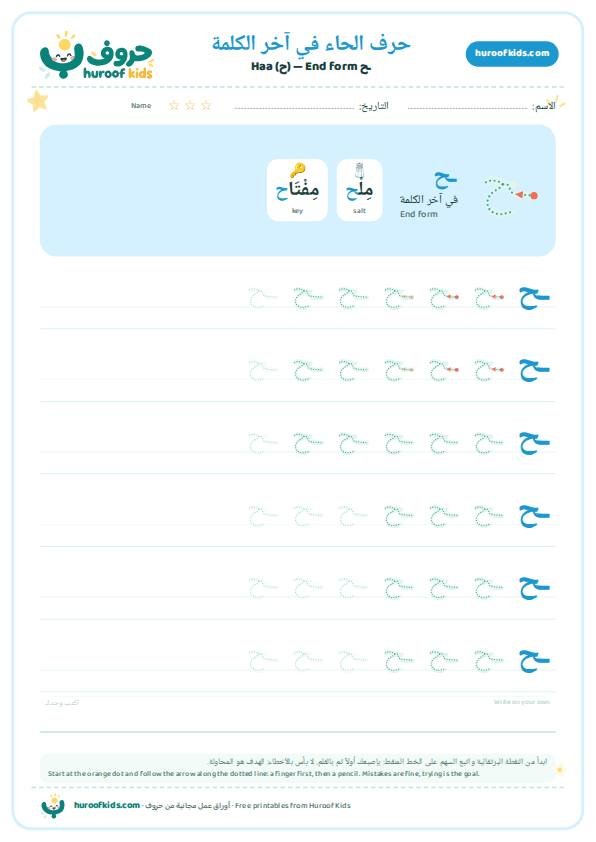Click the date blank line next to التاريخ
Screen dimensions: 596x842
point(294,108)
